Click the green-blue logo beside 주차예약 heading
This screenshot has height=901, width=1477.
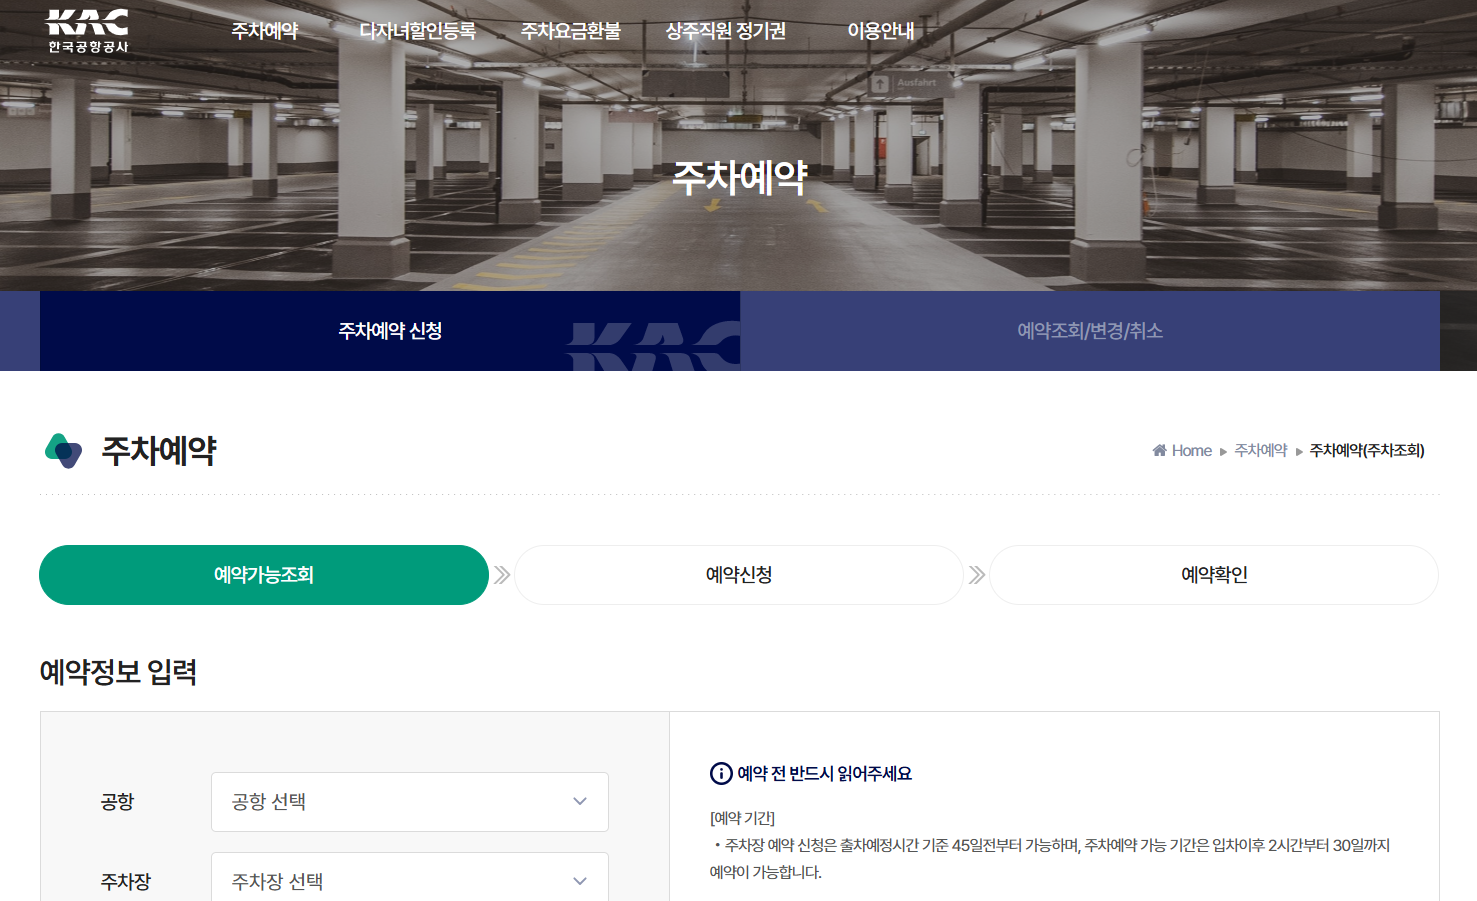63,451
